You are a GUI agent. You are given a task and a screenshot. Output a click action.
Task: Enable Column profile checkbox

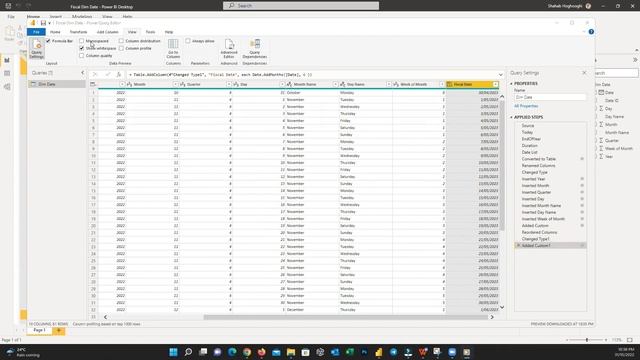pos(121,48)
